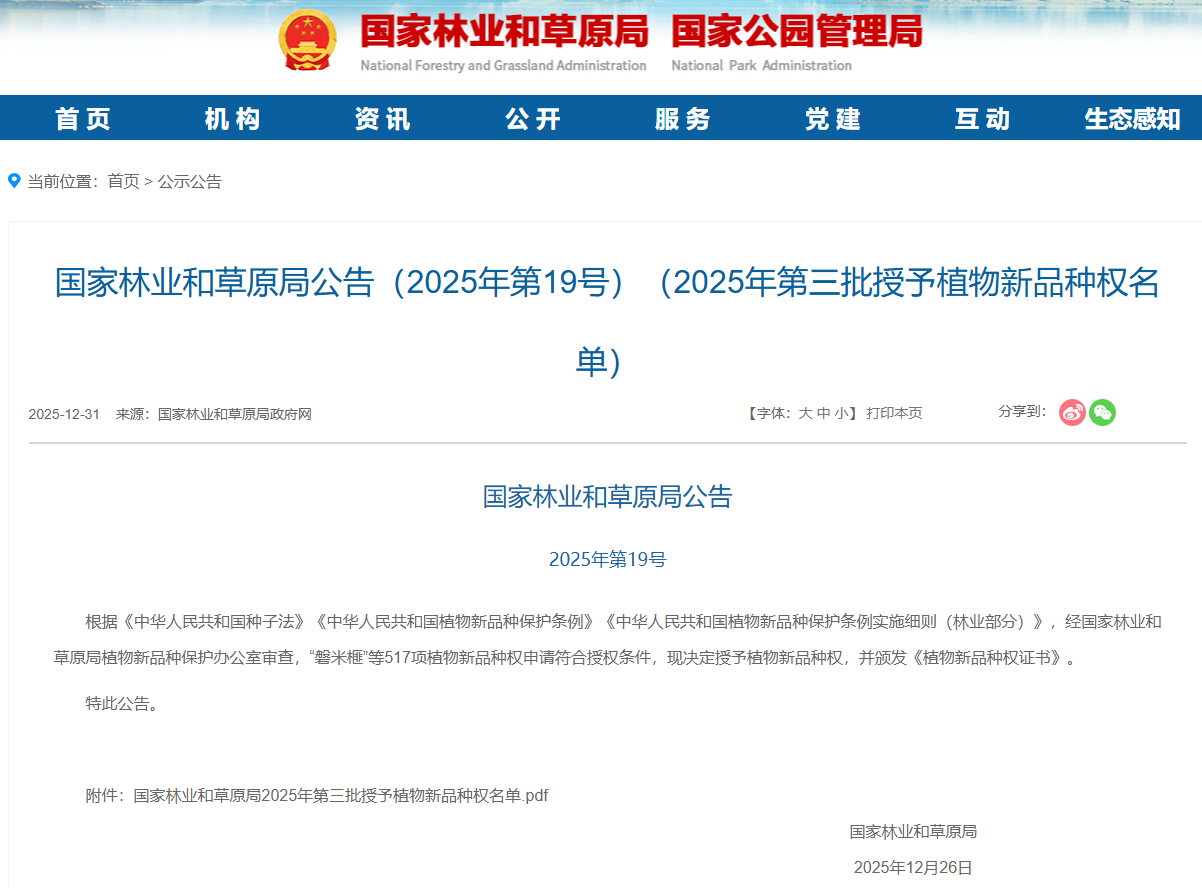Click the blue location pin icon
The image size is (1202, 888).
coord(14,181)
